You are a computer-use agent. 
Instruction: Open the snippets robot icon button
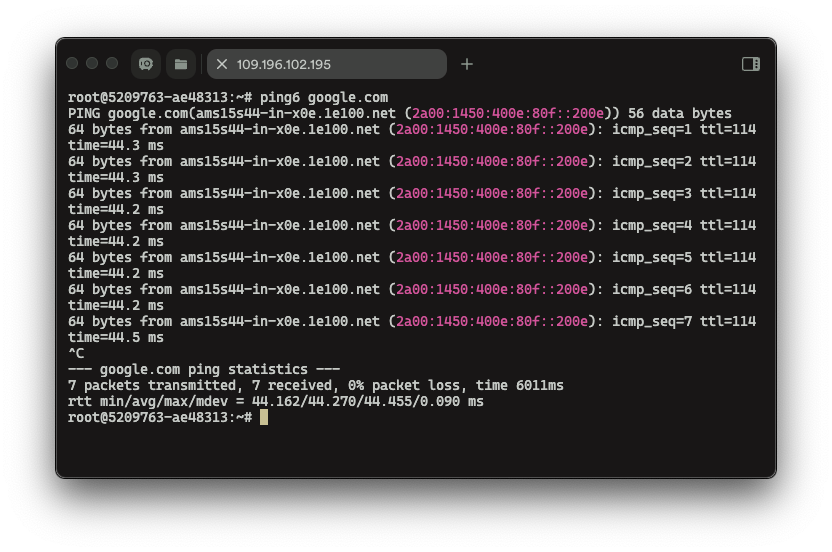click(x=146, y=64)
